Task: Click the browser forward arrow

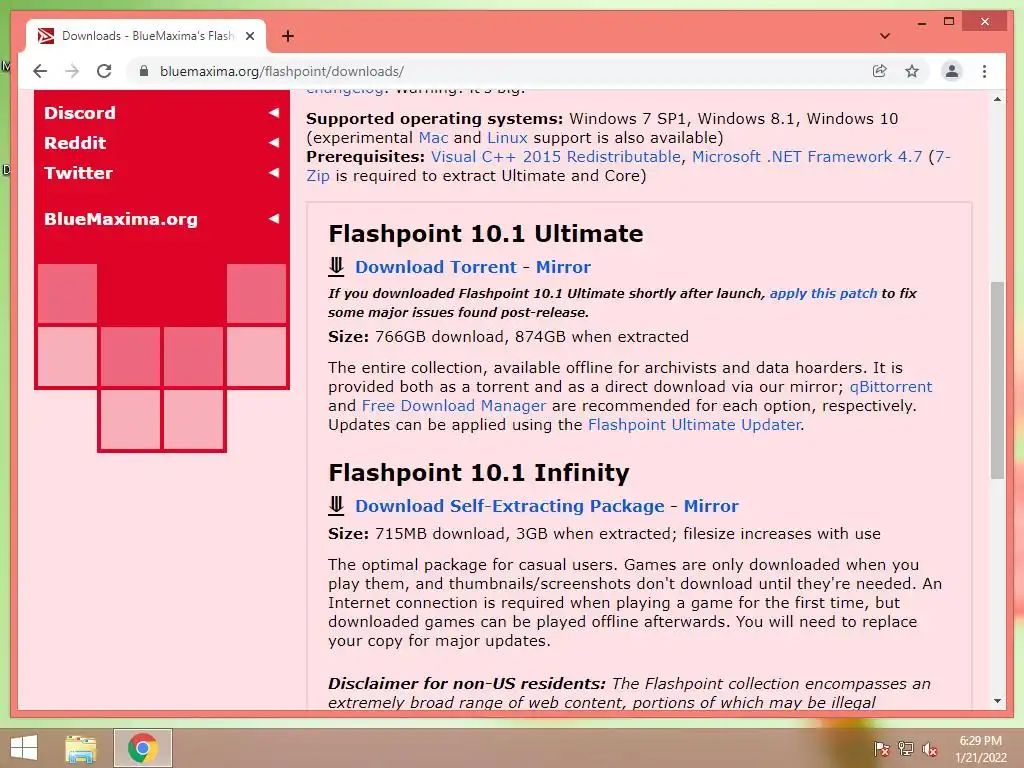Action: click(x=72, y=71)
